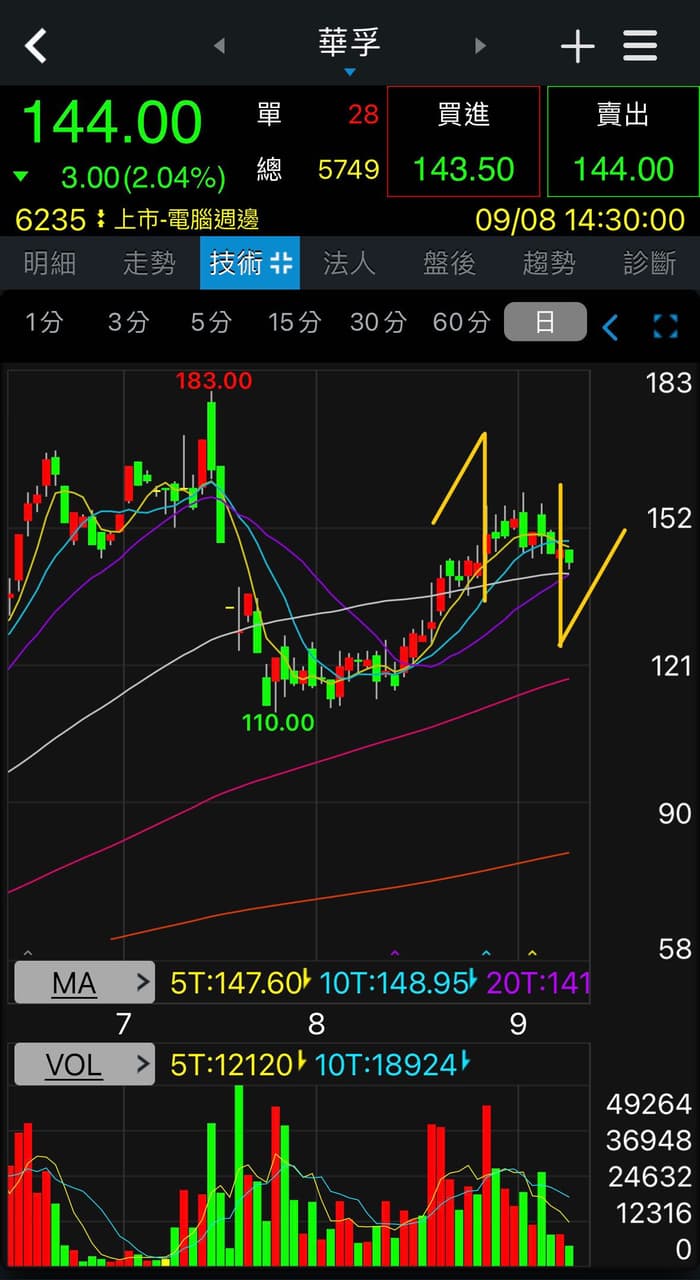The height and width of the screenshot is (1280, 700).
Task: Expand the 華孚 stock name dropdown
Action: tap(349, 50)
